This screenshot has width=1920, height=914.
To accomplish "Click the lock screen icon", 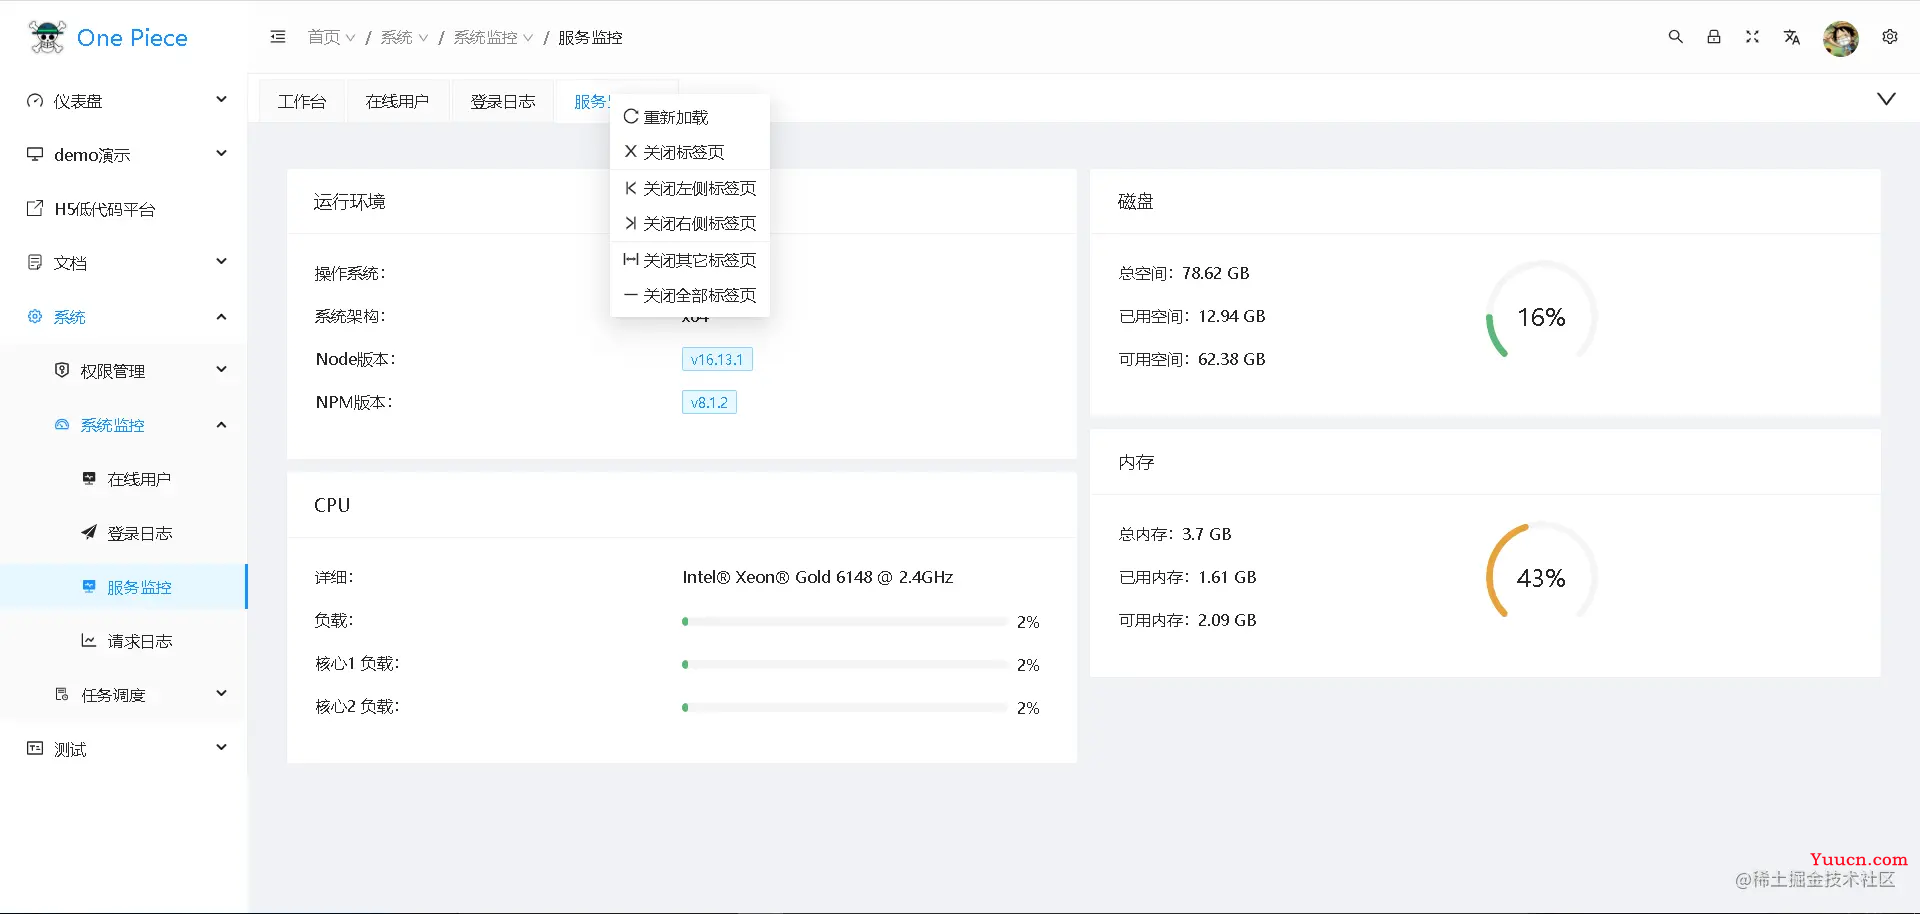I will [1714, 37].
